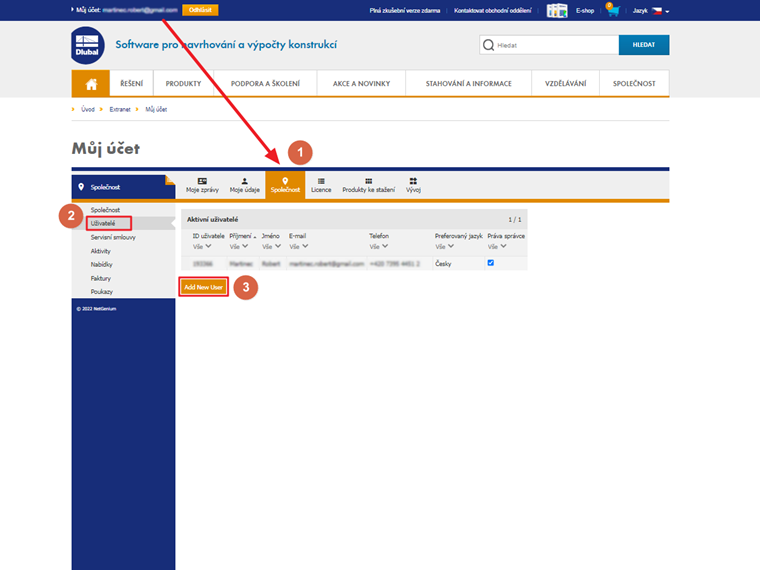
Task: Open SPOLEČNOST main menu item
Action: 634,84
